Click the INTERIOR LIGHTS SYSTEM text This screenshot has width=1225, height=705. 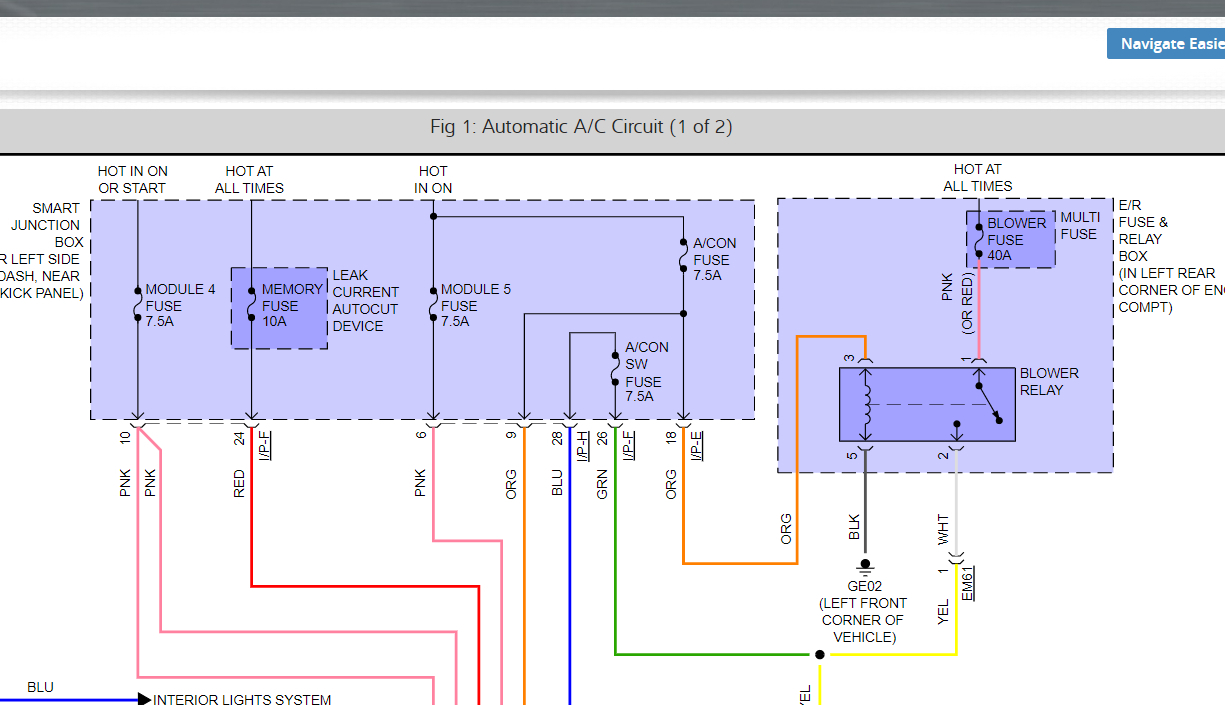click(x=242, y=700)
